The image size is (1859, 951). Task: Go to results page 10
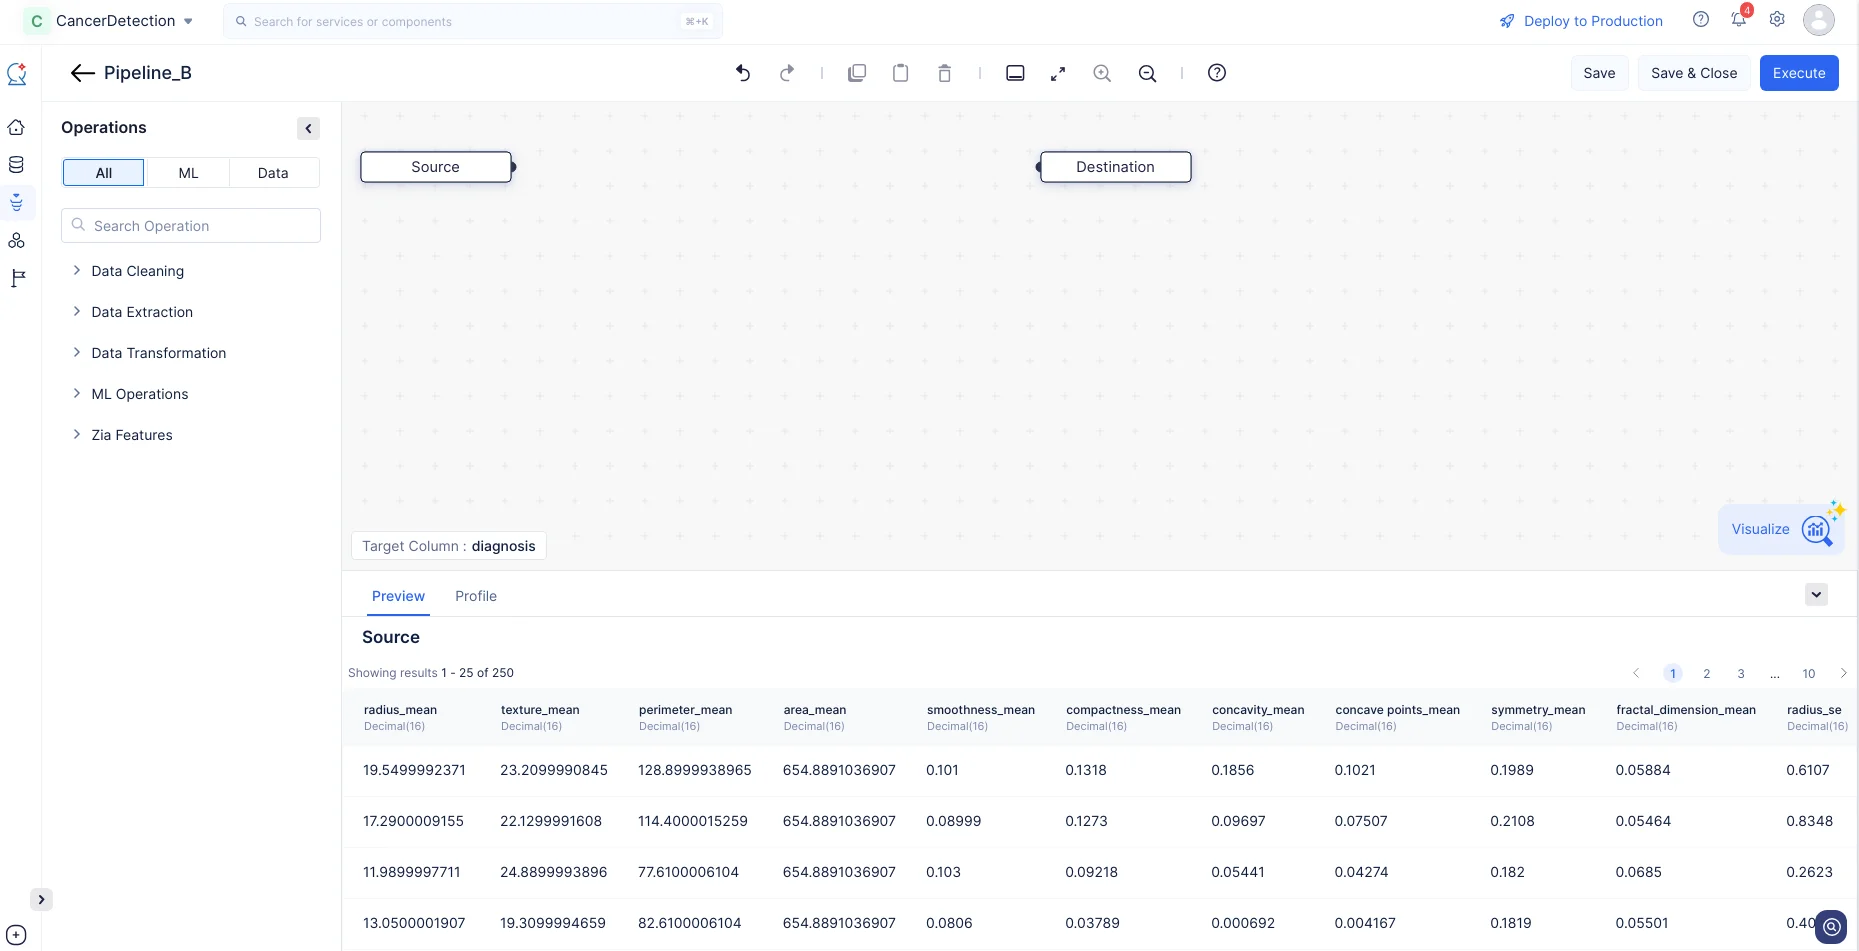1809,674
